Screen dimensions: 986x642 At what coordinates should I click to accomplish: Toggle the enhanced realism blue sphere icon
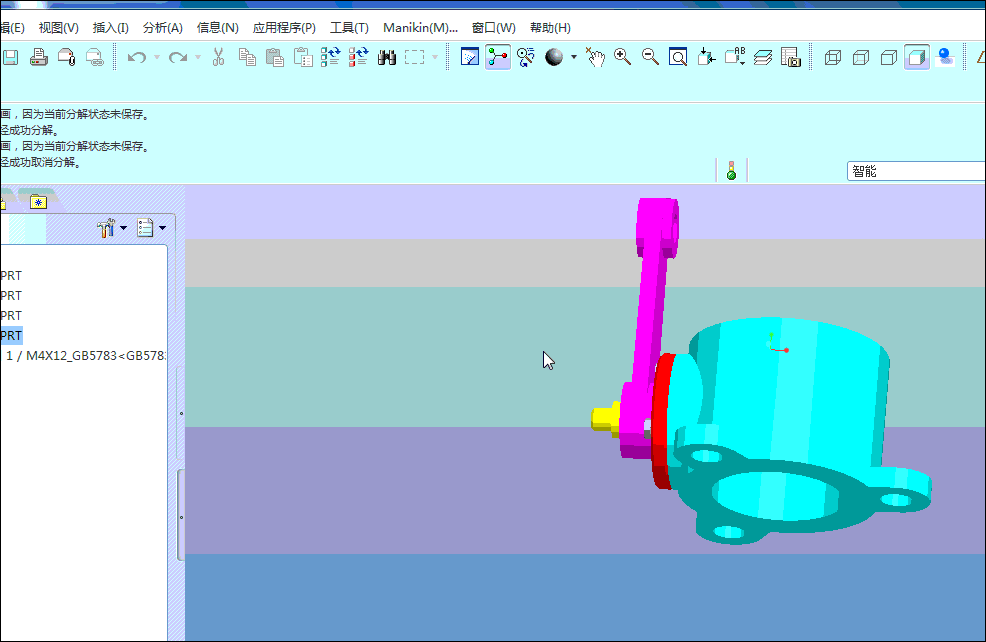944,57
